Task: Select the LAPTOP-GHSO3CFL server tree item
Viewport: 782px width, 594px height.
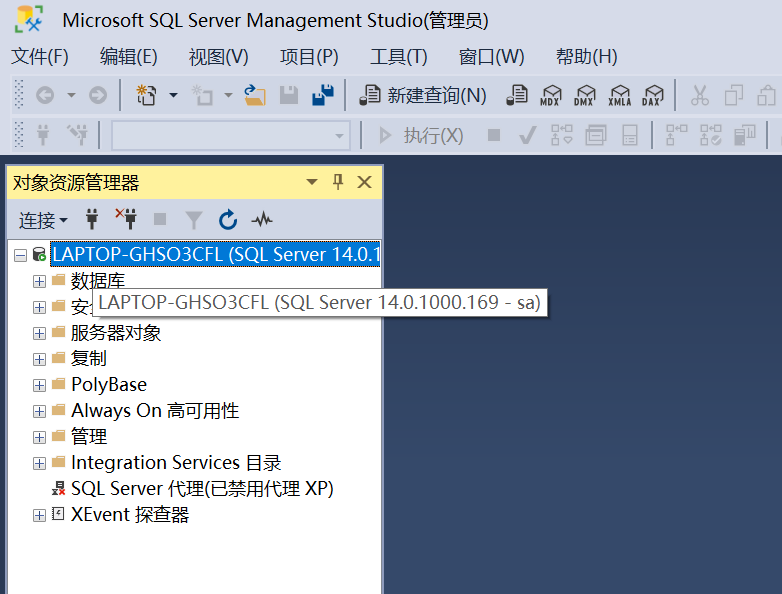Action: coord(215,254)
